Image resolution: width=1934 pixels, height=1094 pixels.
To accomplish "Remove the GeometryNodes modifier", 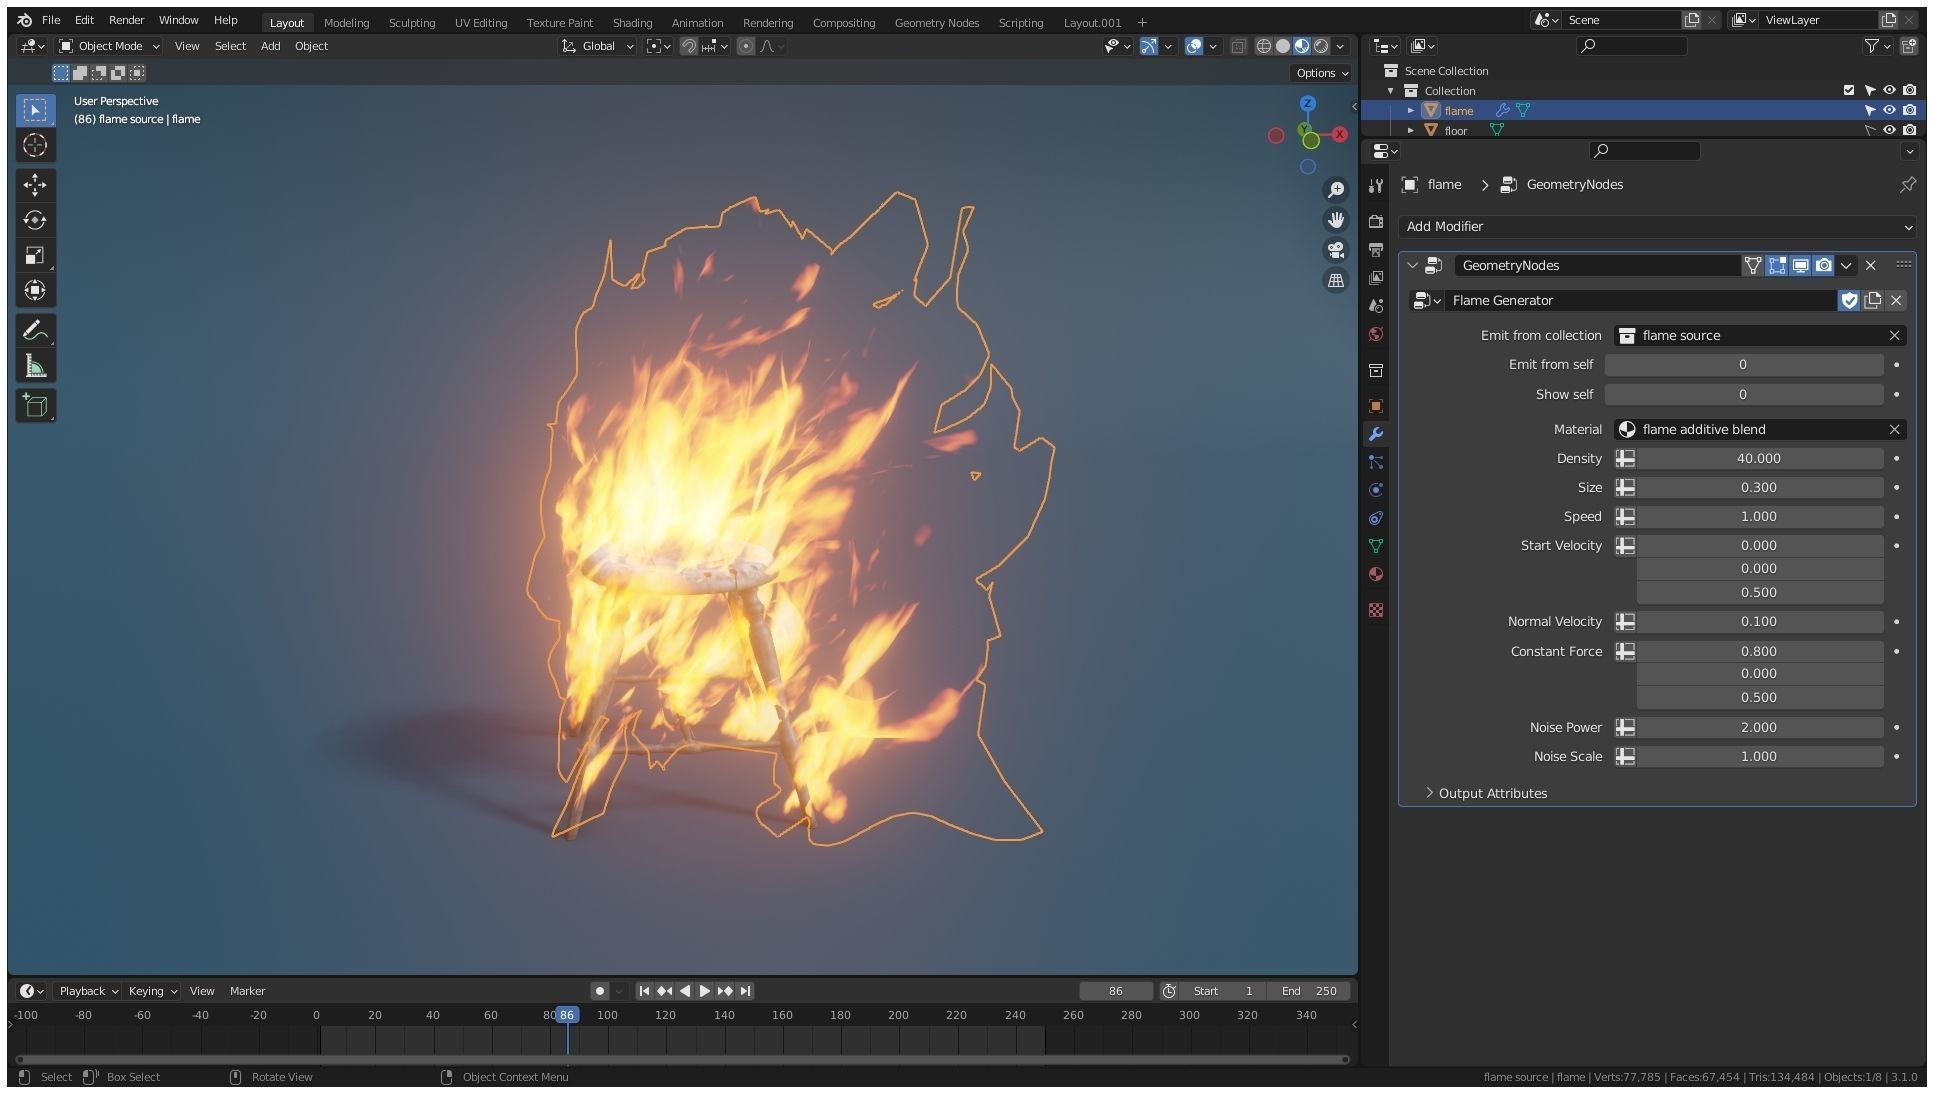I will coord(1871,265).
